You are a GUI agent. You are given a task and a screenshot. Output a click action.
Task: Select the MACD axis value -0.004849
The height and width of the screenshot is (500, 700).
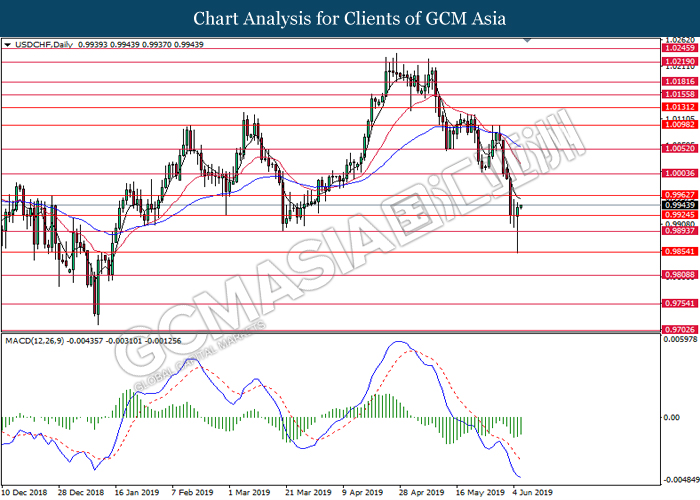pyautogui.click(x=681, y=480)
